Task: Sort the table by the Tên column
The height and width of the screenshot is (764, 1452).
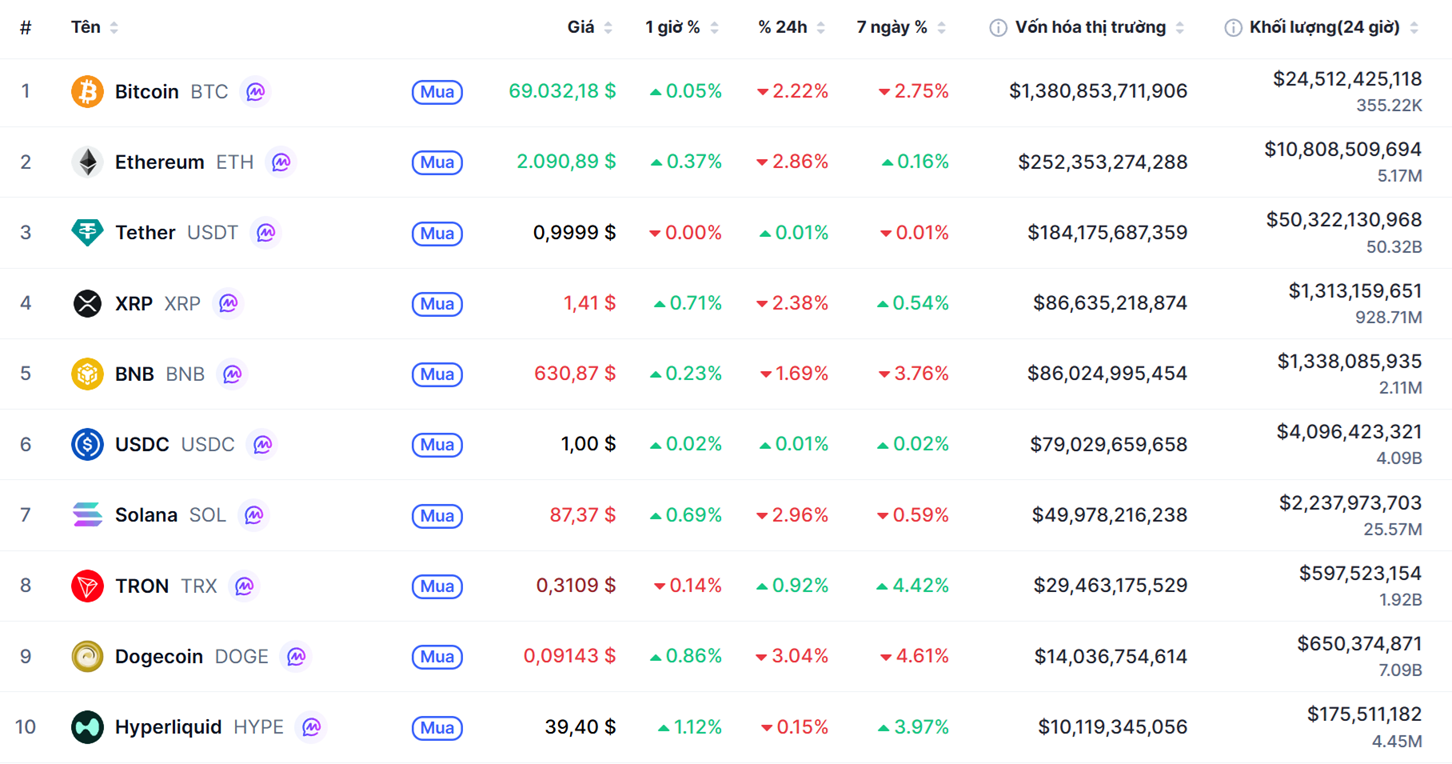Action: (x=95, y=28)
